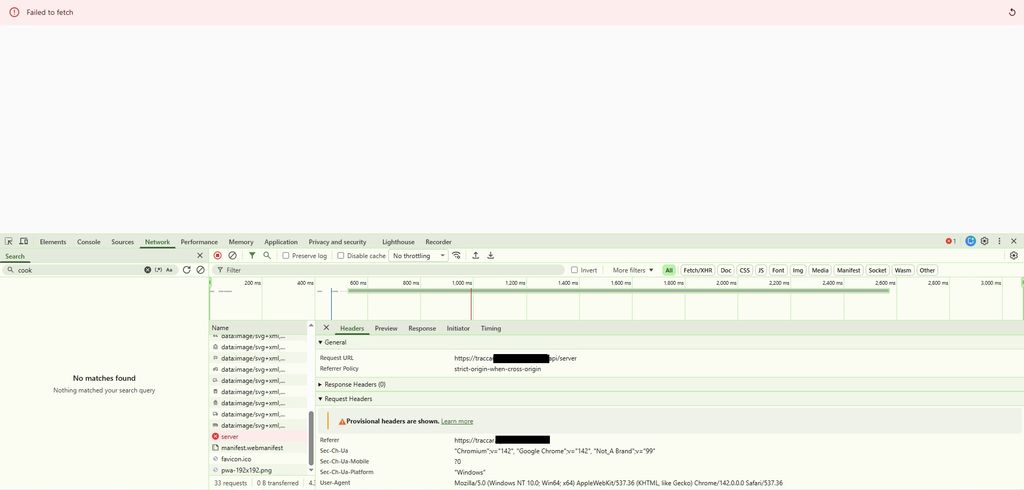The image size is (1024, 490).
Task: Open the Recorder tab
Action: [438, 242]
